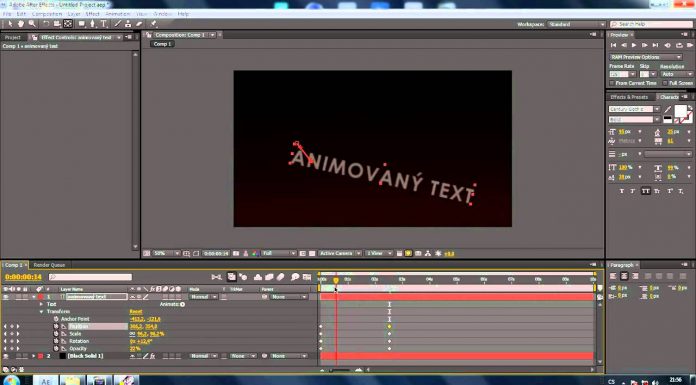Check the From Current Time checkbox
Viewport: 696px width, 385px height.
coord(612,83)
